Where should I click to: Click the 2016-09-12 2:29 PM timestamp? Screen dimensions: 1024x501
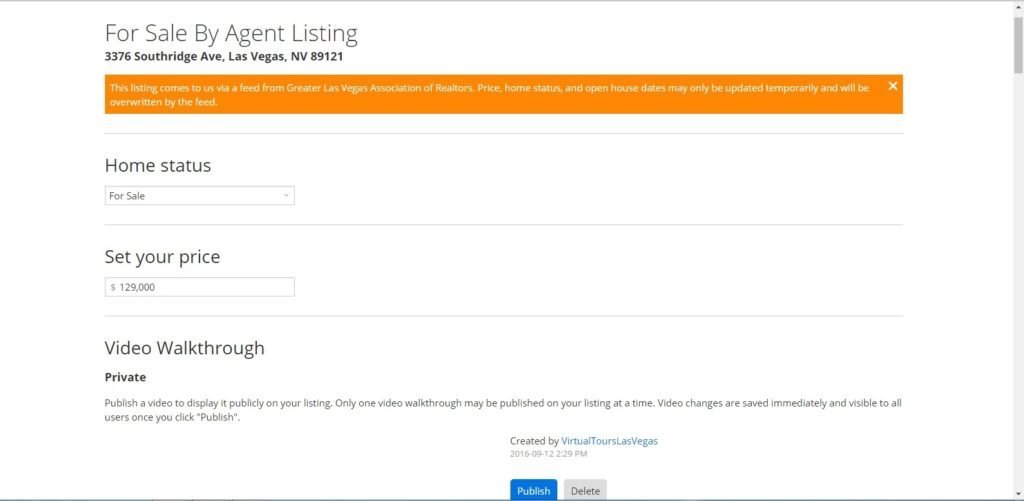tap(548, 454)
